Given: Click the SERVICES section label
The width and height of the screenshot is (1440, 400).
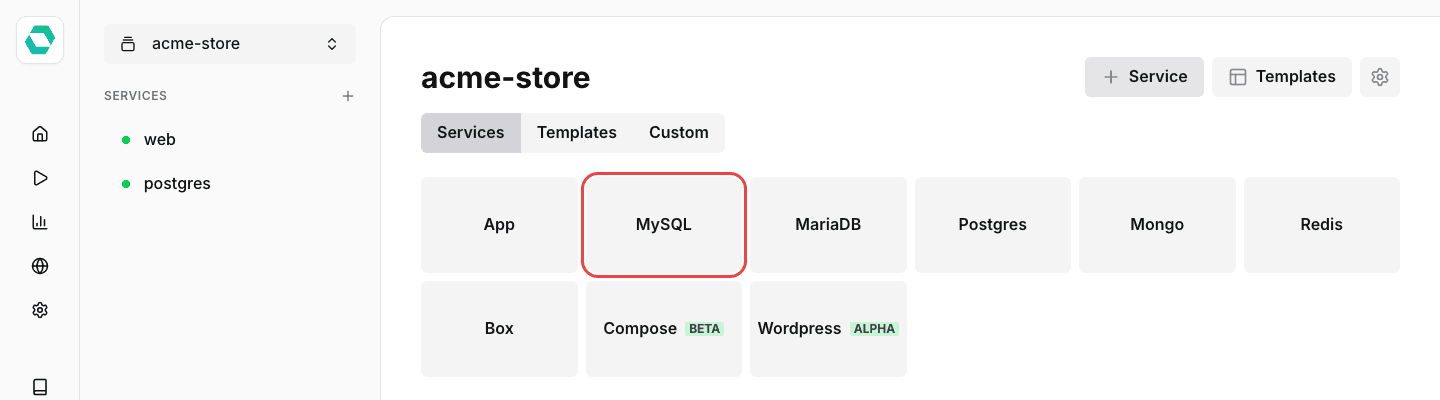Looking at the screenshot, I should pos(135,96).
